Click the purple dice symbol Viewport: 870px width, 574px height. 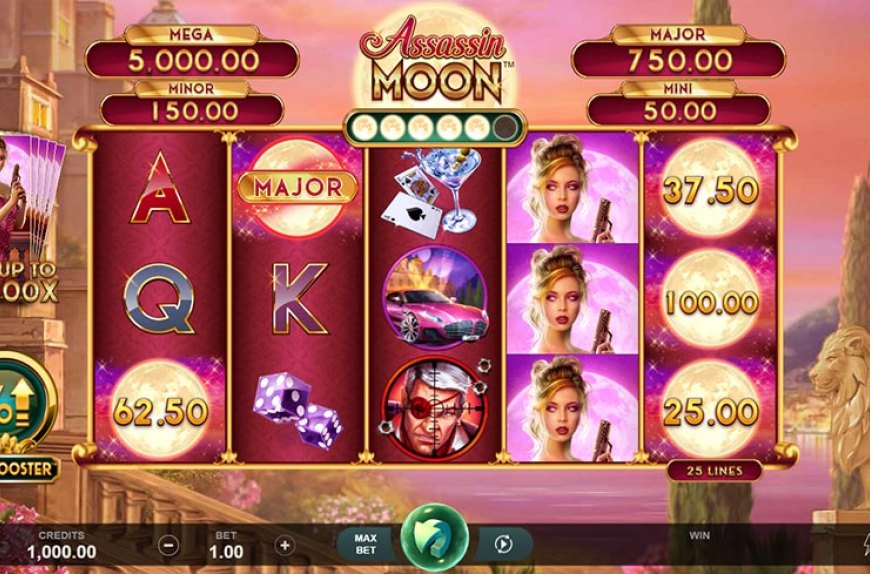(x=297, y=409)
